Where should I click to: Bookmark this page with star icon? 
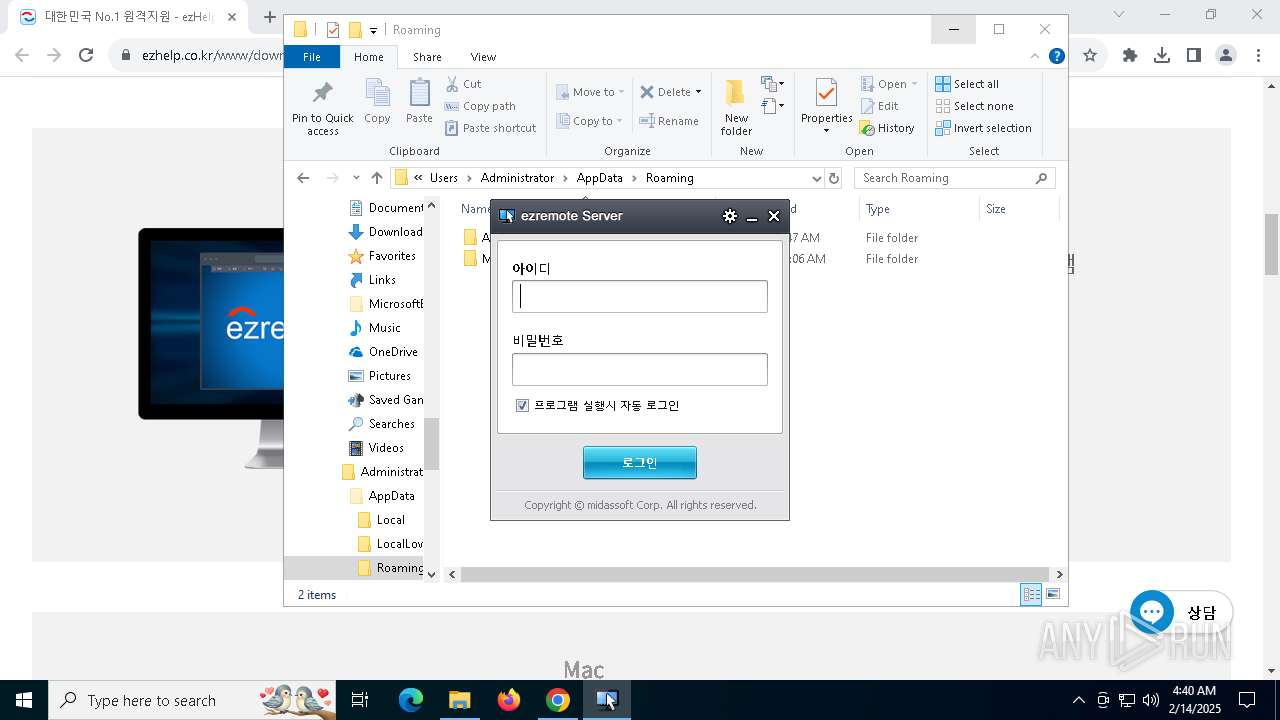click(1090, 55)
